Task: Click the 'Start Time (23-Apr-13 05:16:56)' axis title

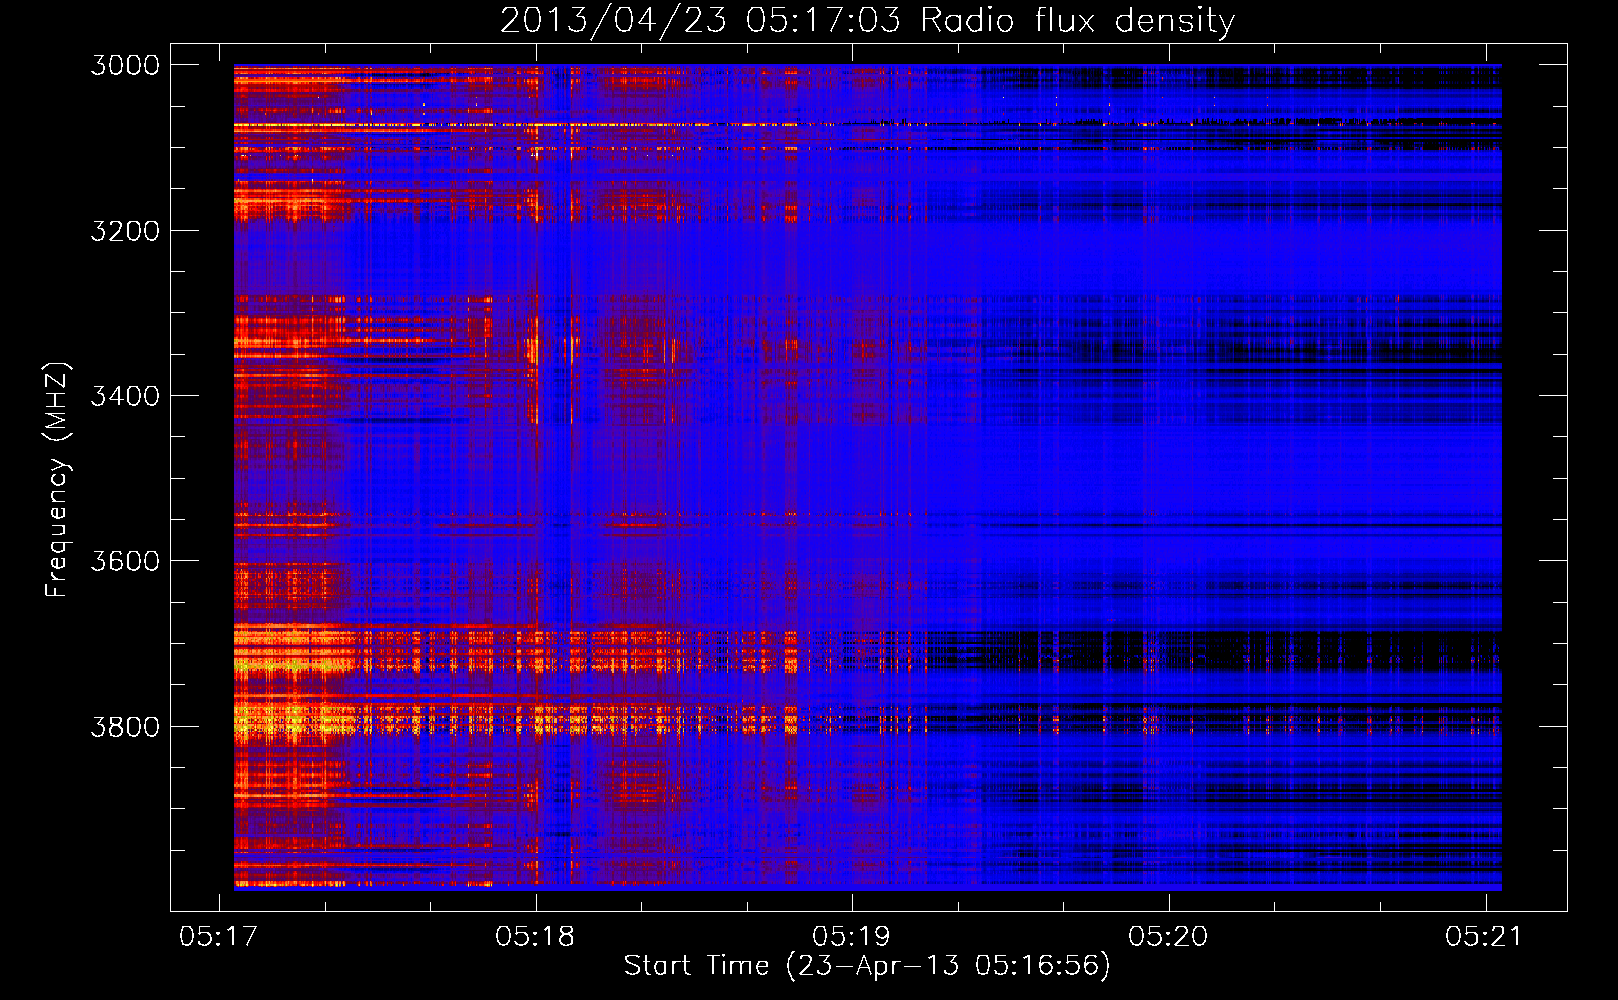Action: pos(867,966)
